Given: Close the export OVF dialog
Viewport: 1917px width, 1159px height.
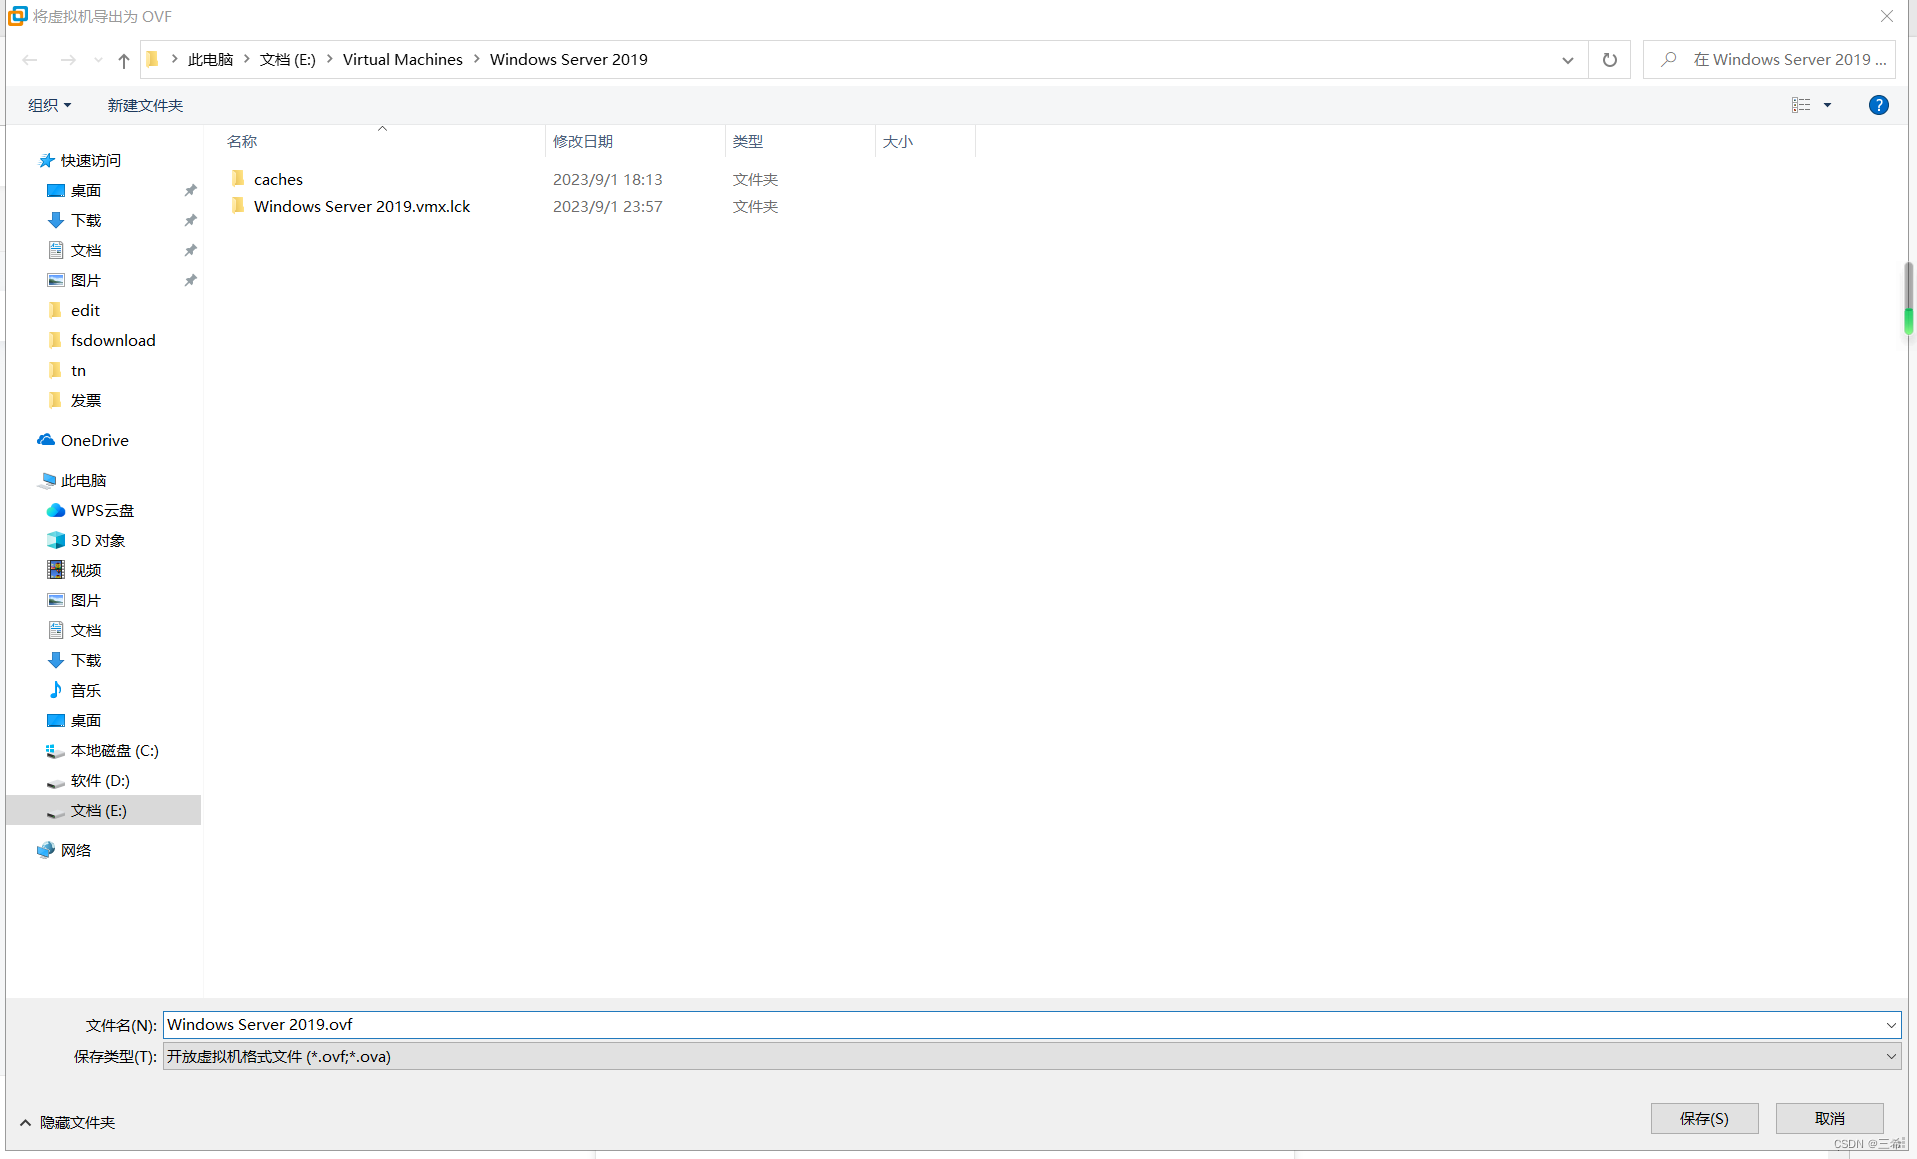Looking at the screenshot, I should pos(1887,16).
